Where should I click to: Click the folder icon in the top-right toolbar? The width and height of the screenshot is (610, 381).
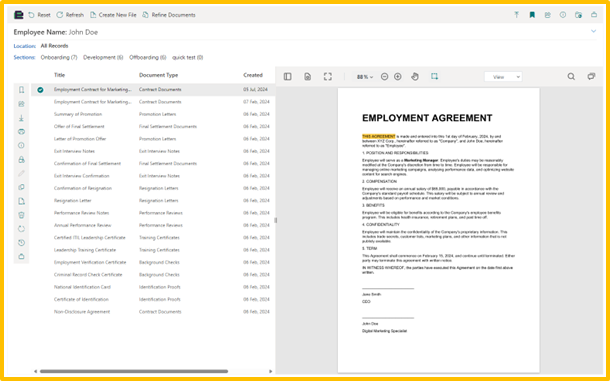coord(578,15)
